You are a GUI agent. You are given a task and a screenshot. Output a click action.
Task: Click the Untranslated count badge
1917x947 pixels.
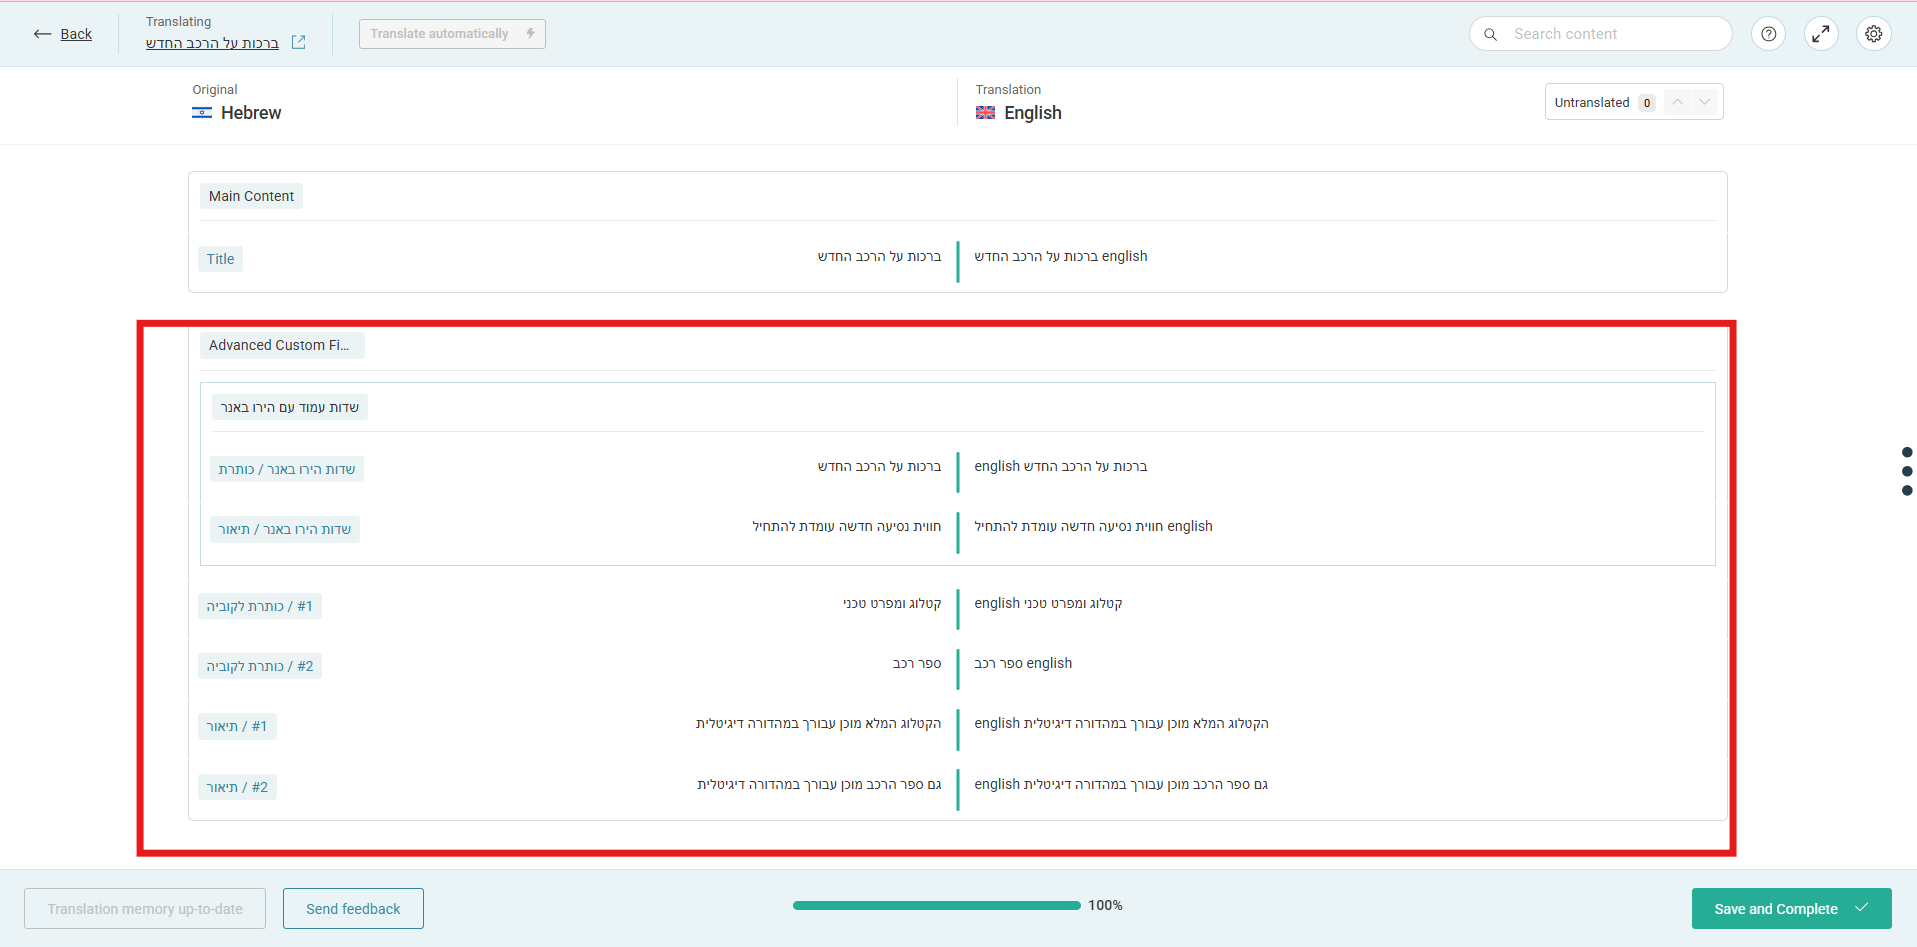(x=1647, y=103)
